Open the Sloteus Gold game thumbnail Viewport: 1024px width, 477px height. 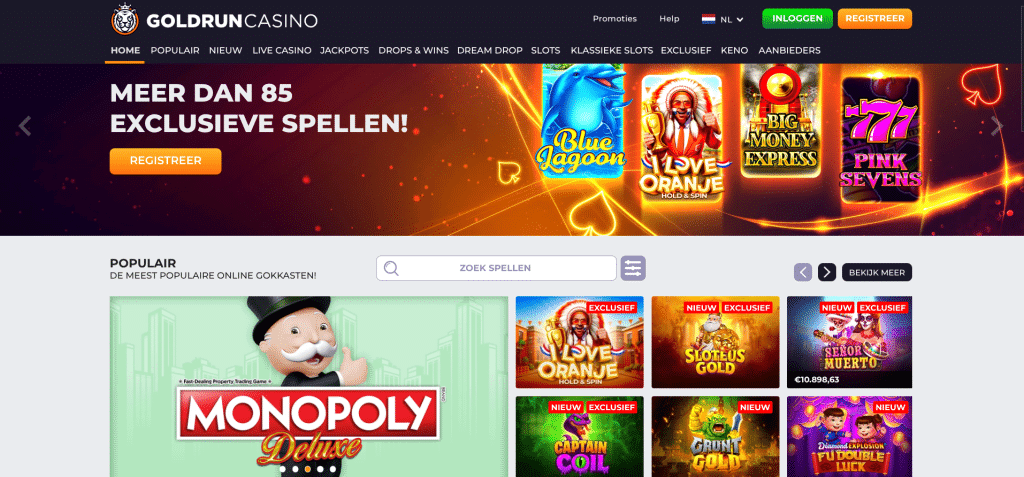click(715, 342)
